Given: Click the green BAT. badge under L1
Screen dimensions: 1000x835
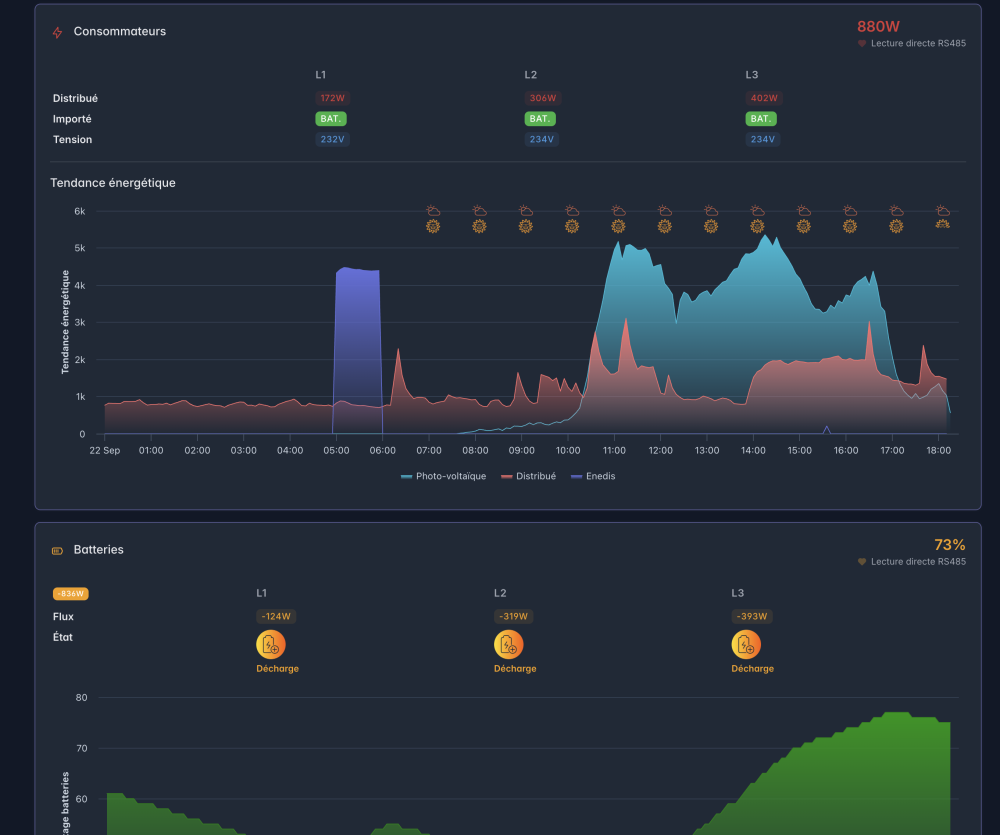Looking at the screenshot, I should pos(331,119).
